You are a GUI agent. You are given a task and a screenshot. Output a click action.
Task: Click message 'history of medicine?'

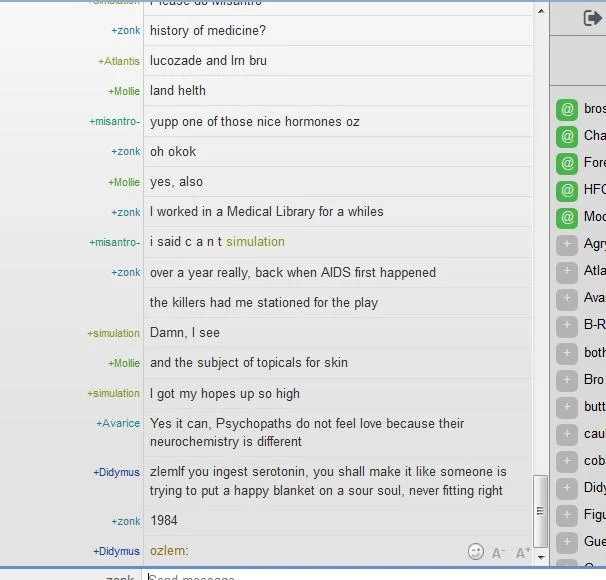pyautogui.click(x=208, y=31)
